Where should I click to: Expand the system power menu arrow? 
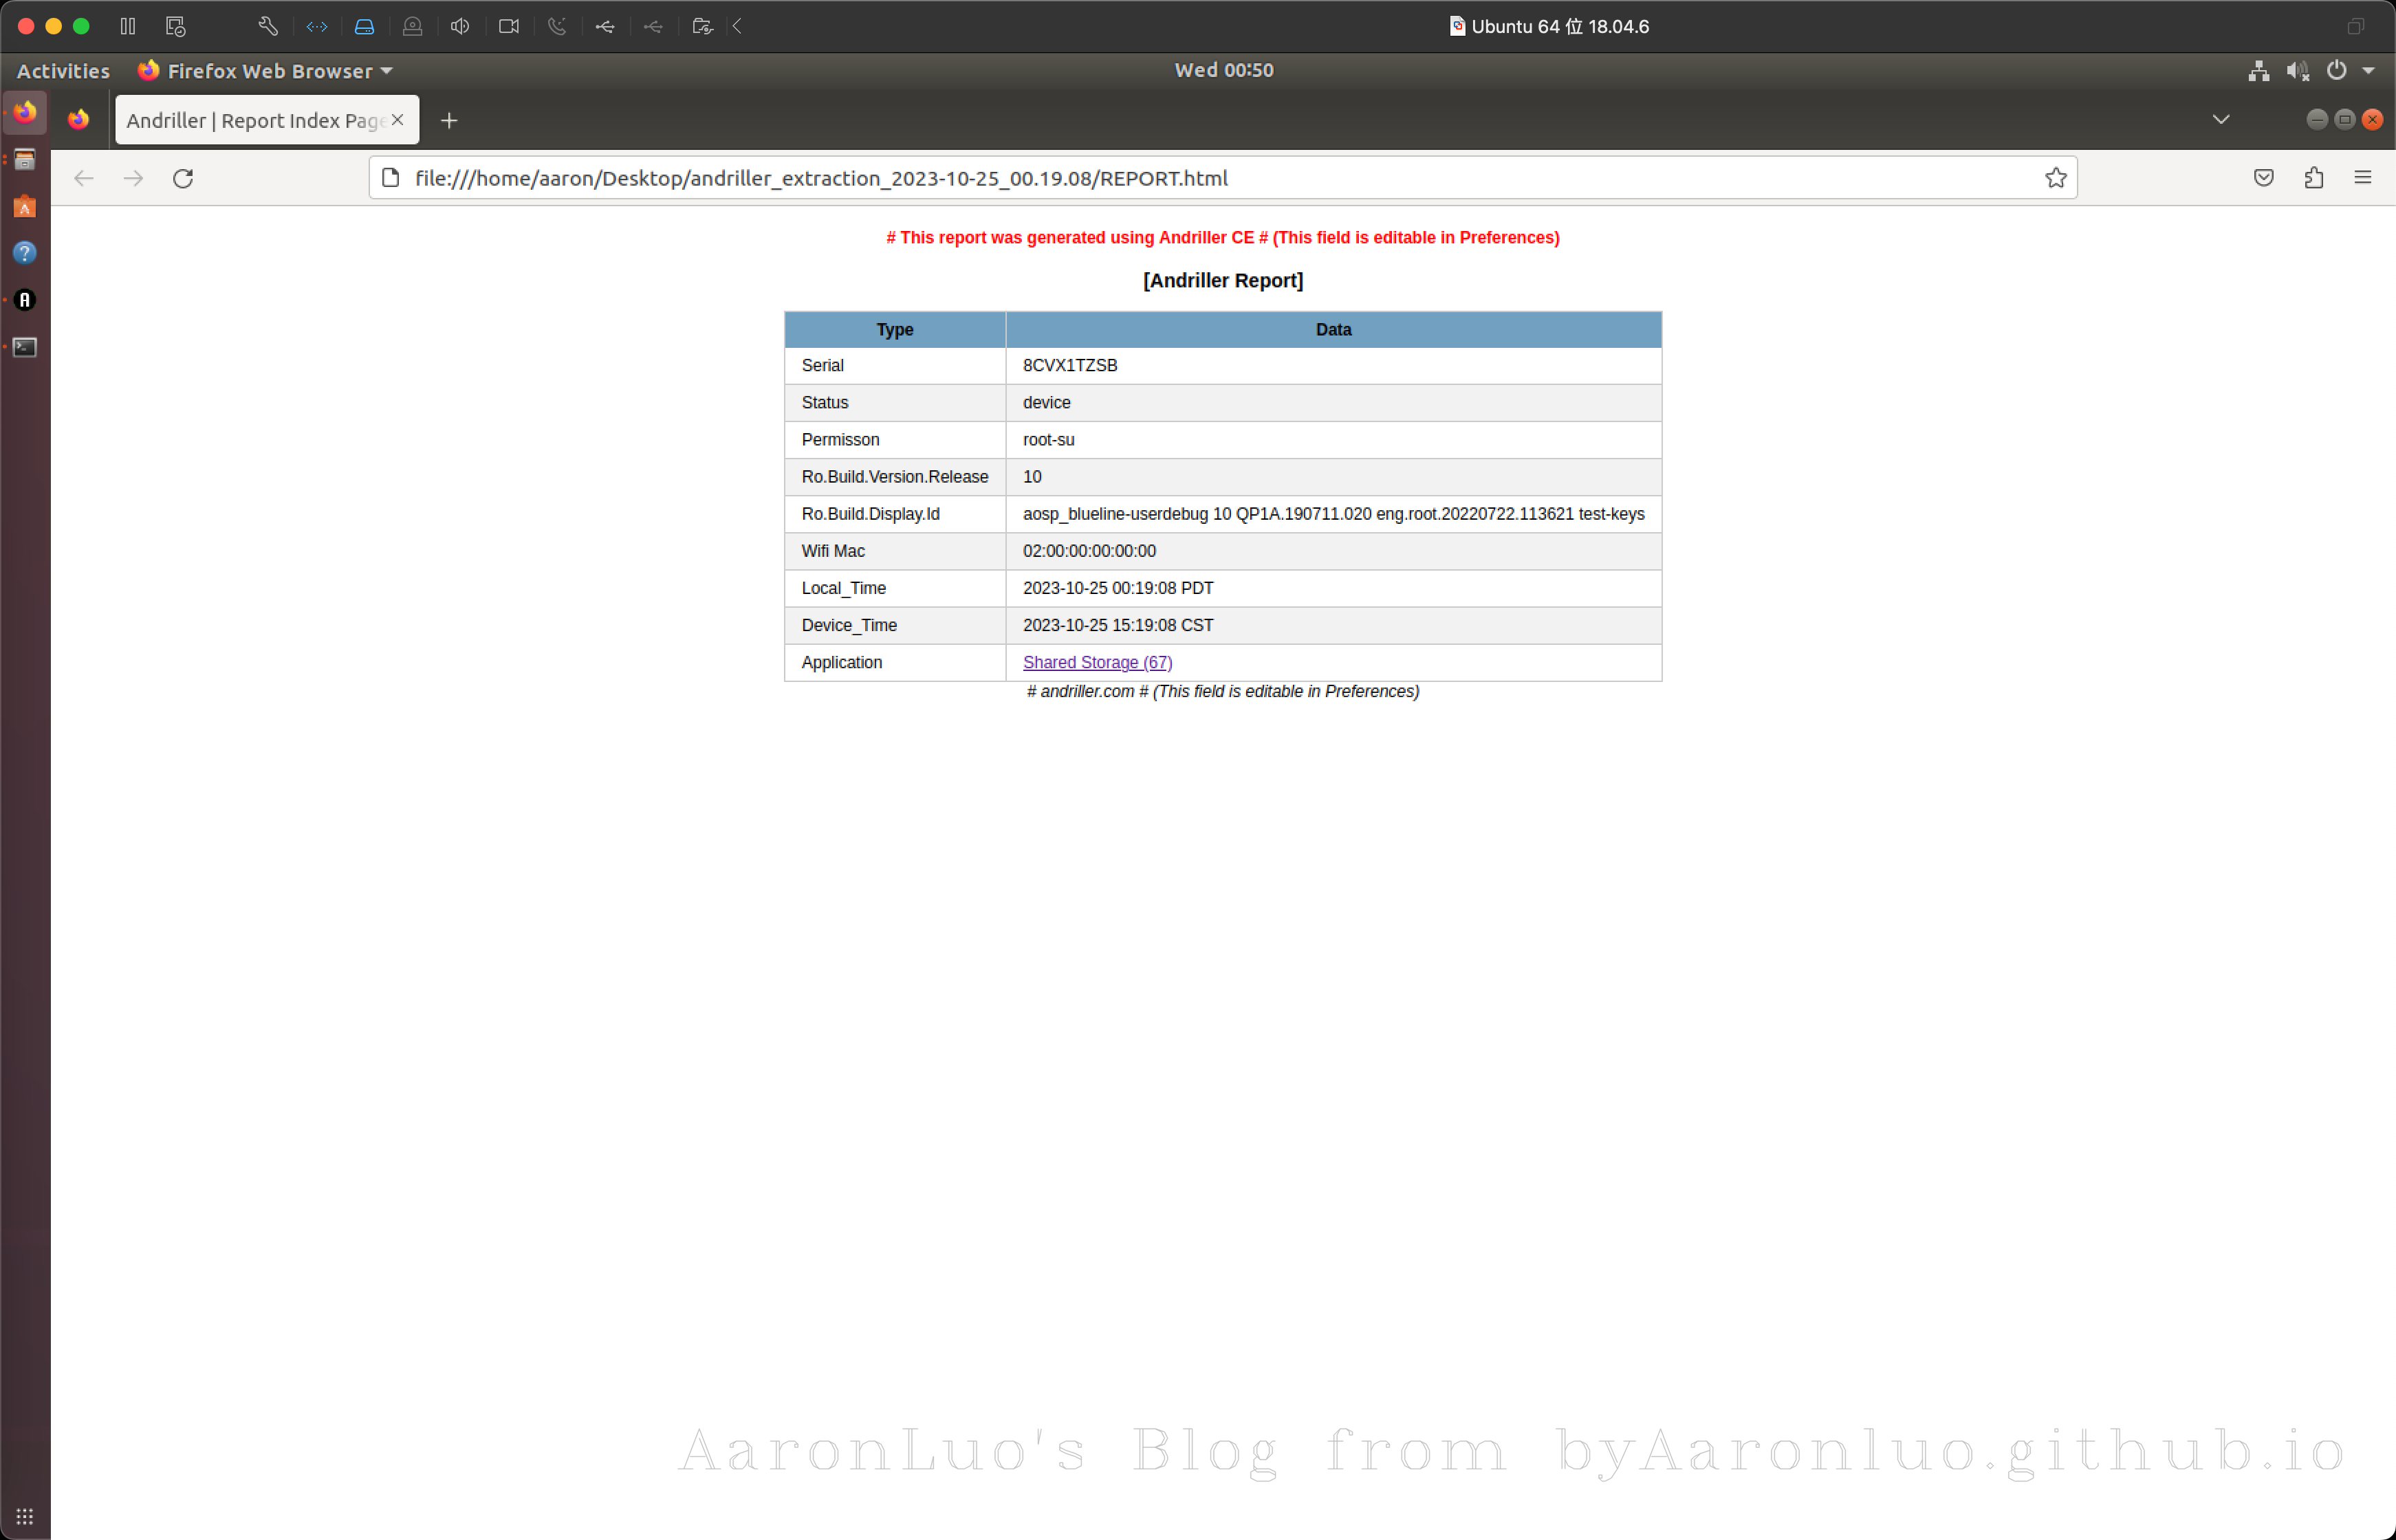pos(2368,71)
